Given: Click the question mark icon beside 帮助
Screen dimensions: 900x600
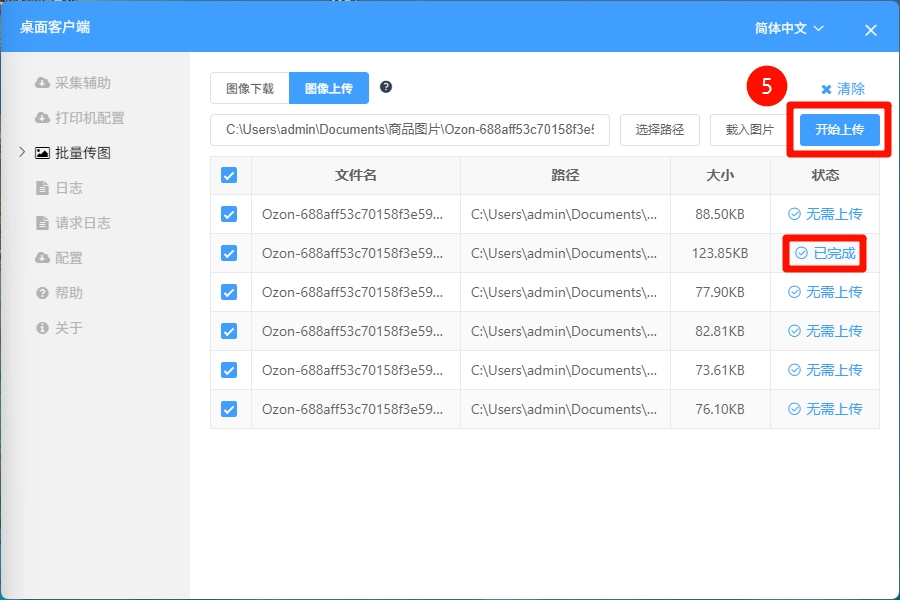Looking at the screenshot, I should coord(42,293).
